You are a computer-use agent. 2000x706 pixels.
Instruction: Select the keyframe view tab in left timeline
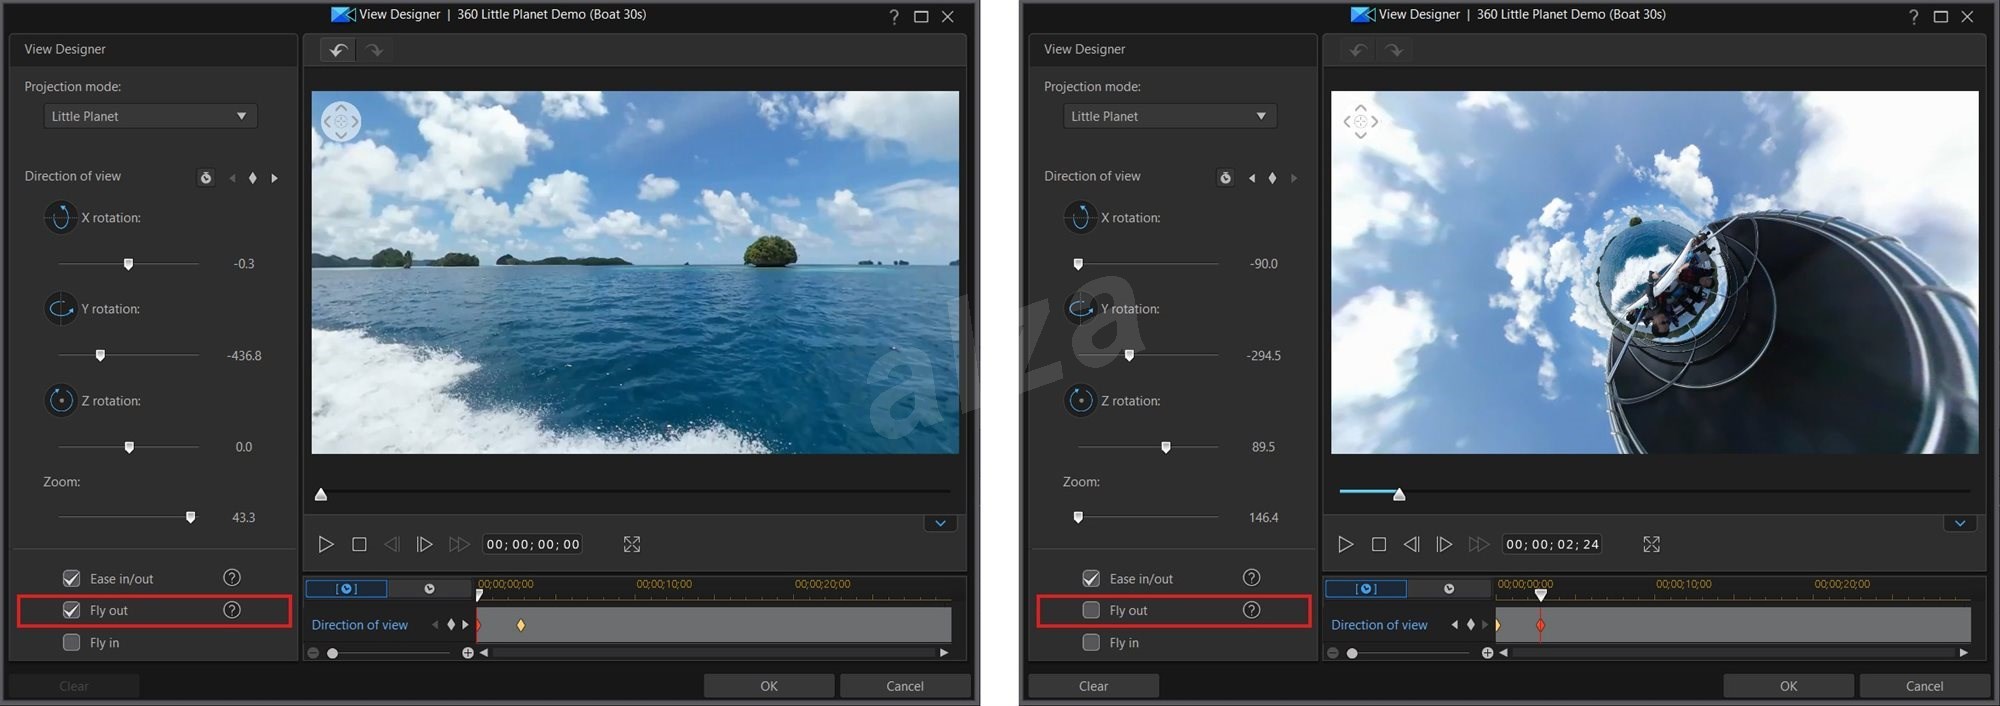coord(346,589)
